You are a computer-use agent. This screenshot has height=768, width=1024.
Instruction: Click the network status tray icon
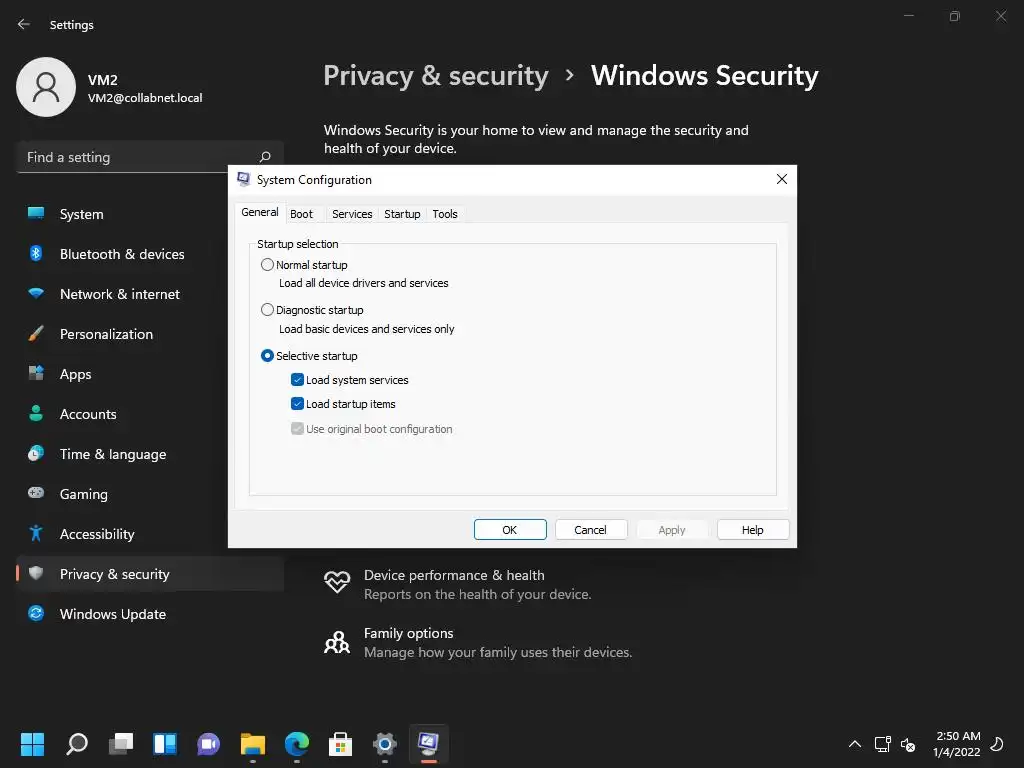click(x=882, y=744)
